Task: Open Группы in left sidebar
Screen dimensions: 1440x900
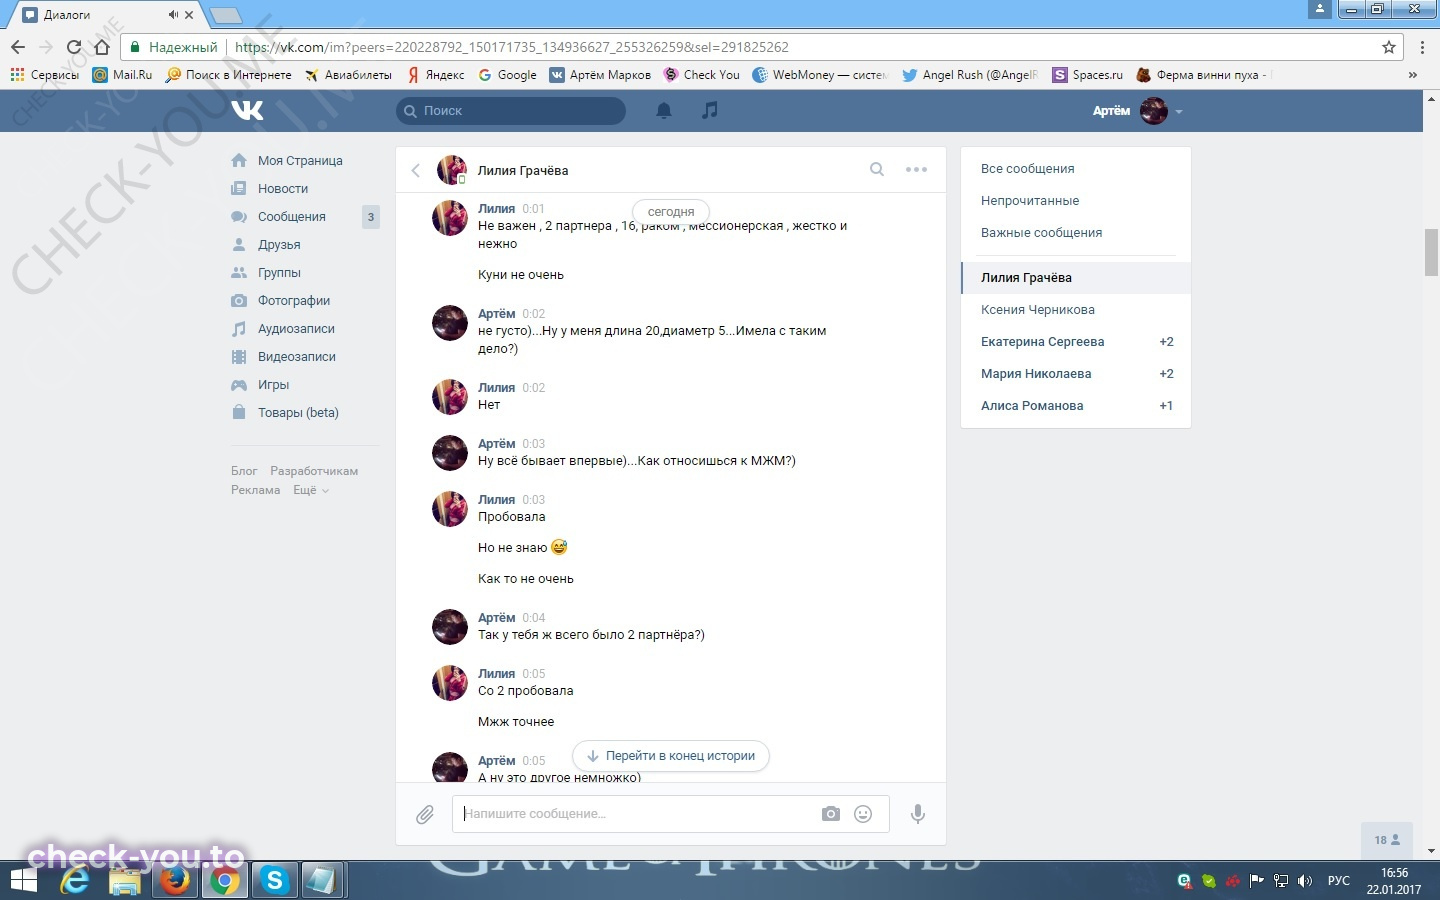Action: (x=279, y=272)
